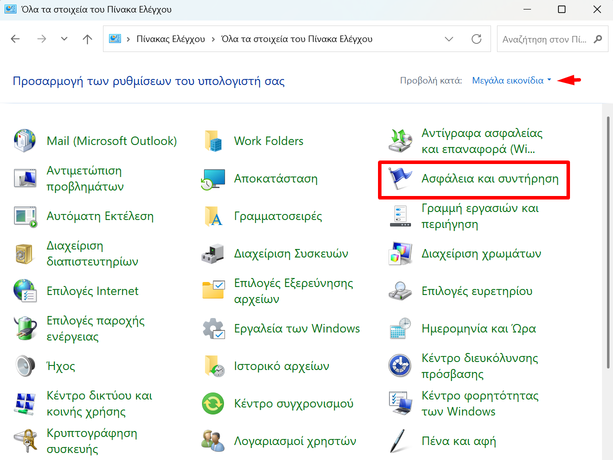Open the Κέντρο δικτύου και κοινής χρήσης icon
This screenshot has height=460, width=613.
[x=25, y=403]
